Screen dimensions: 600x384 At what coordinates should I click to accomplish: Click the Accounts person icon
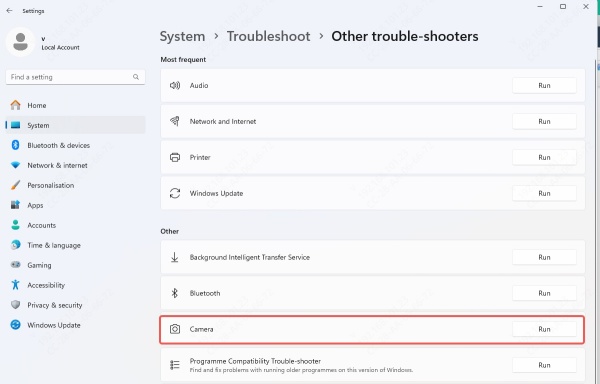coord(15,225)
